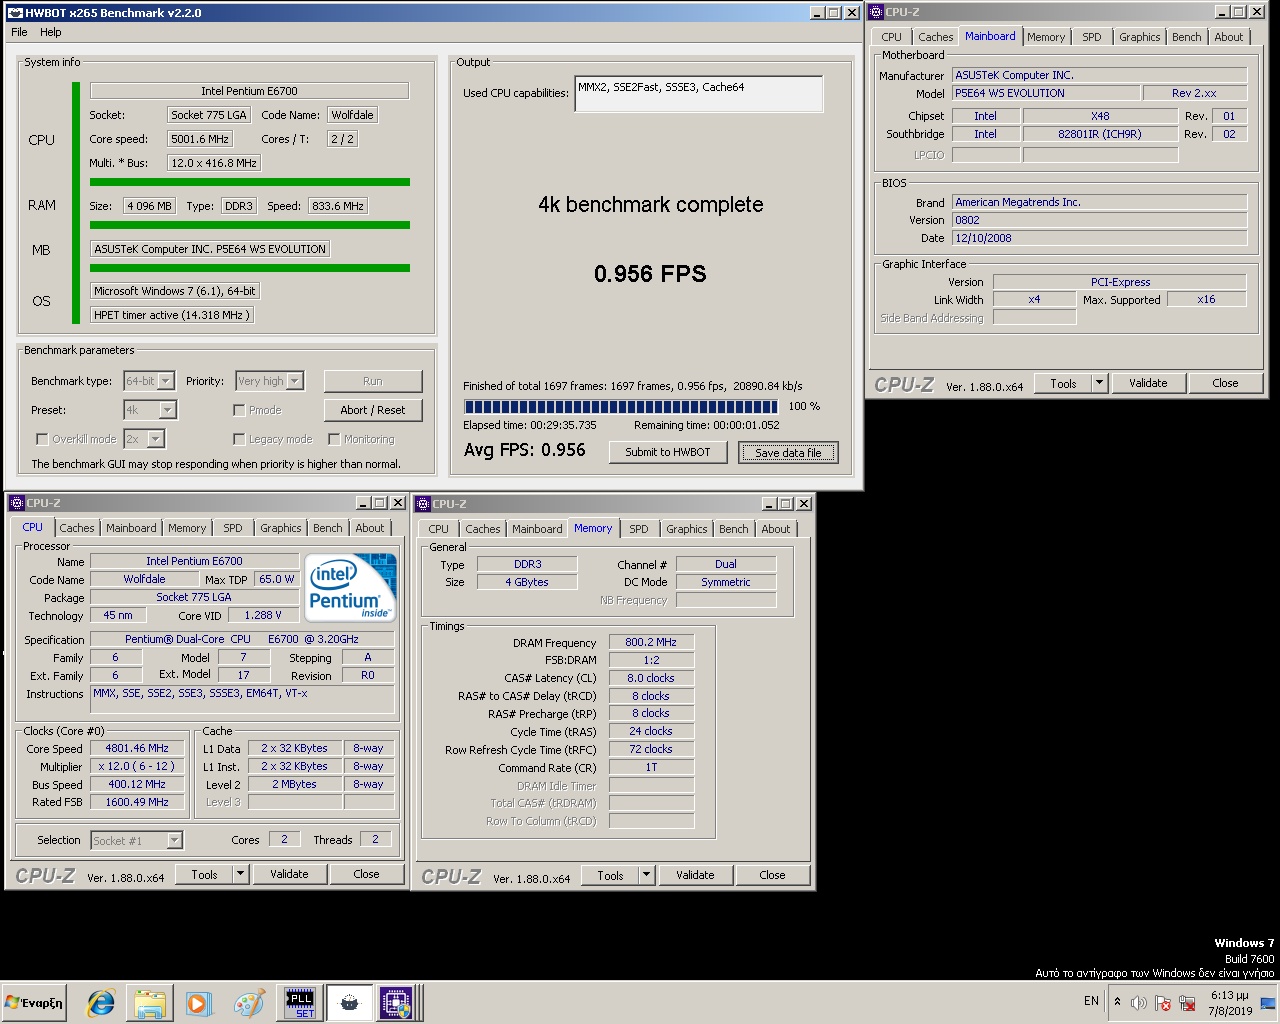Toggle the Monitoring checkbox
Image resolution: width=1280 pixels, height=1024 pixels.
(334, 439)
